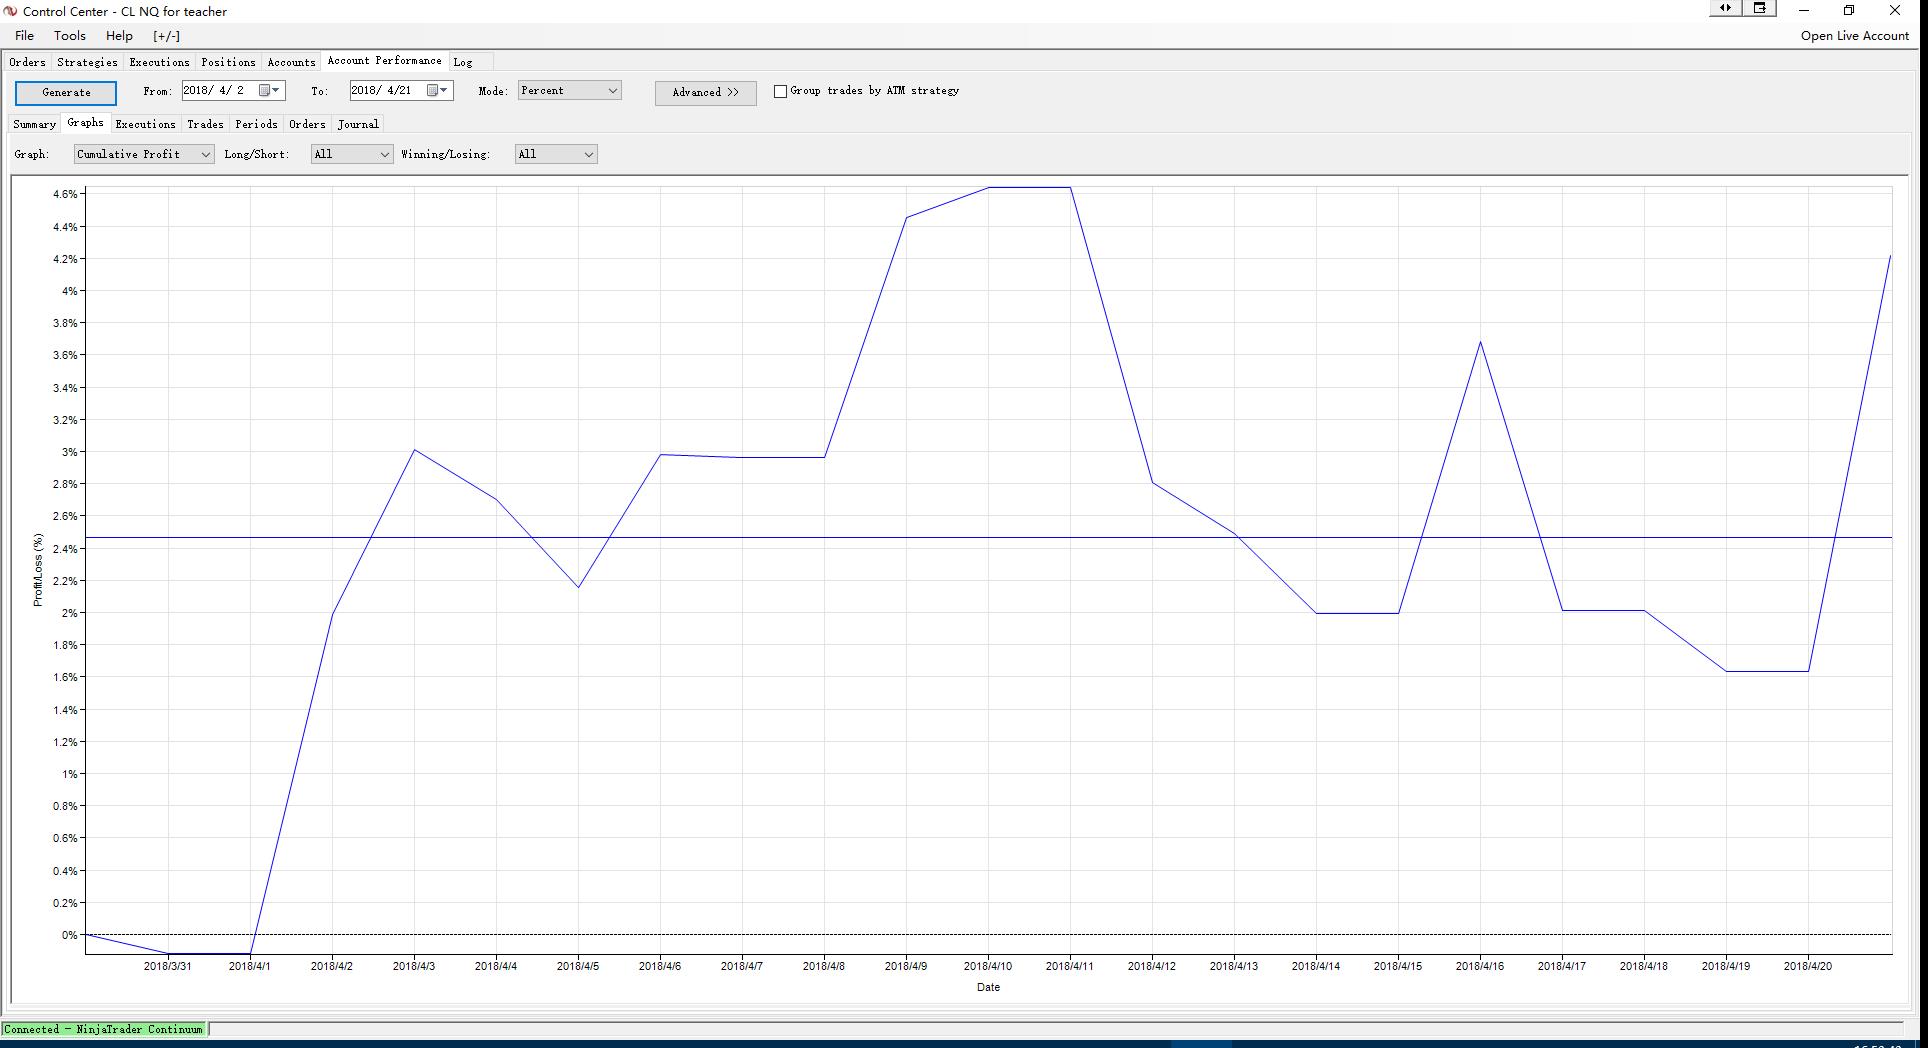Click the window-with-arrow icon in the title bar
1928x1048 pixels.
(1760, 8)
